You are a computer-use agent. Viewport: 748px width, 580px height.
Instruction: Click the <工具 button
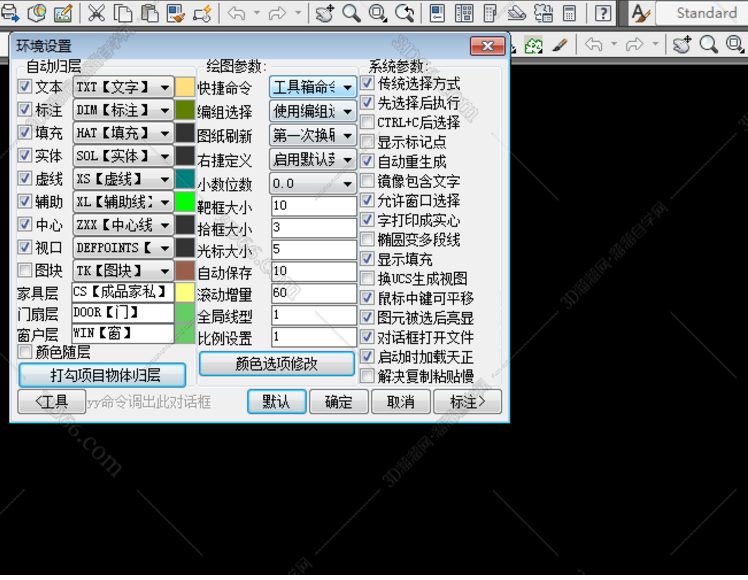[x=52, y=402]
